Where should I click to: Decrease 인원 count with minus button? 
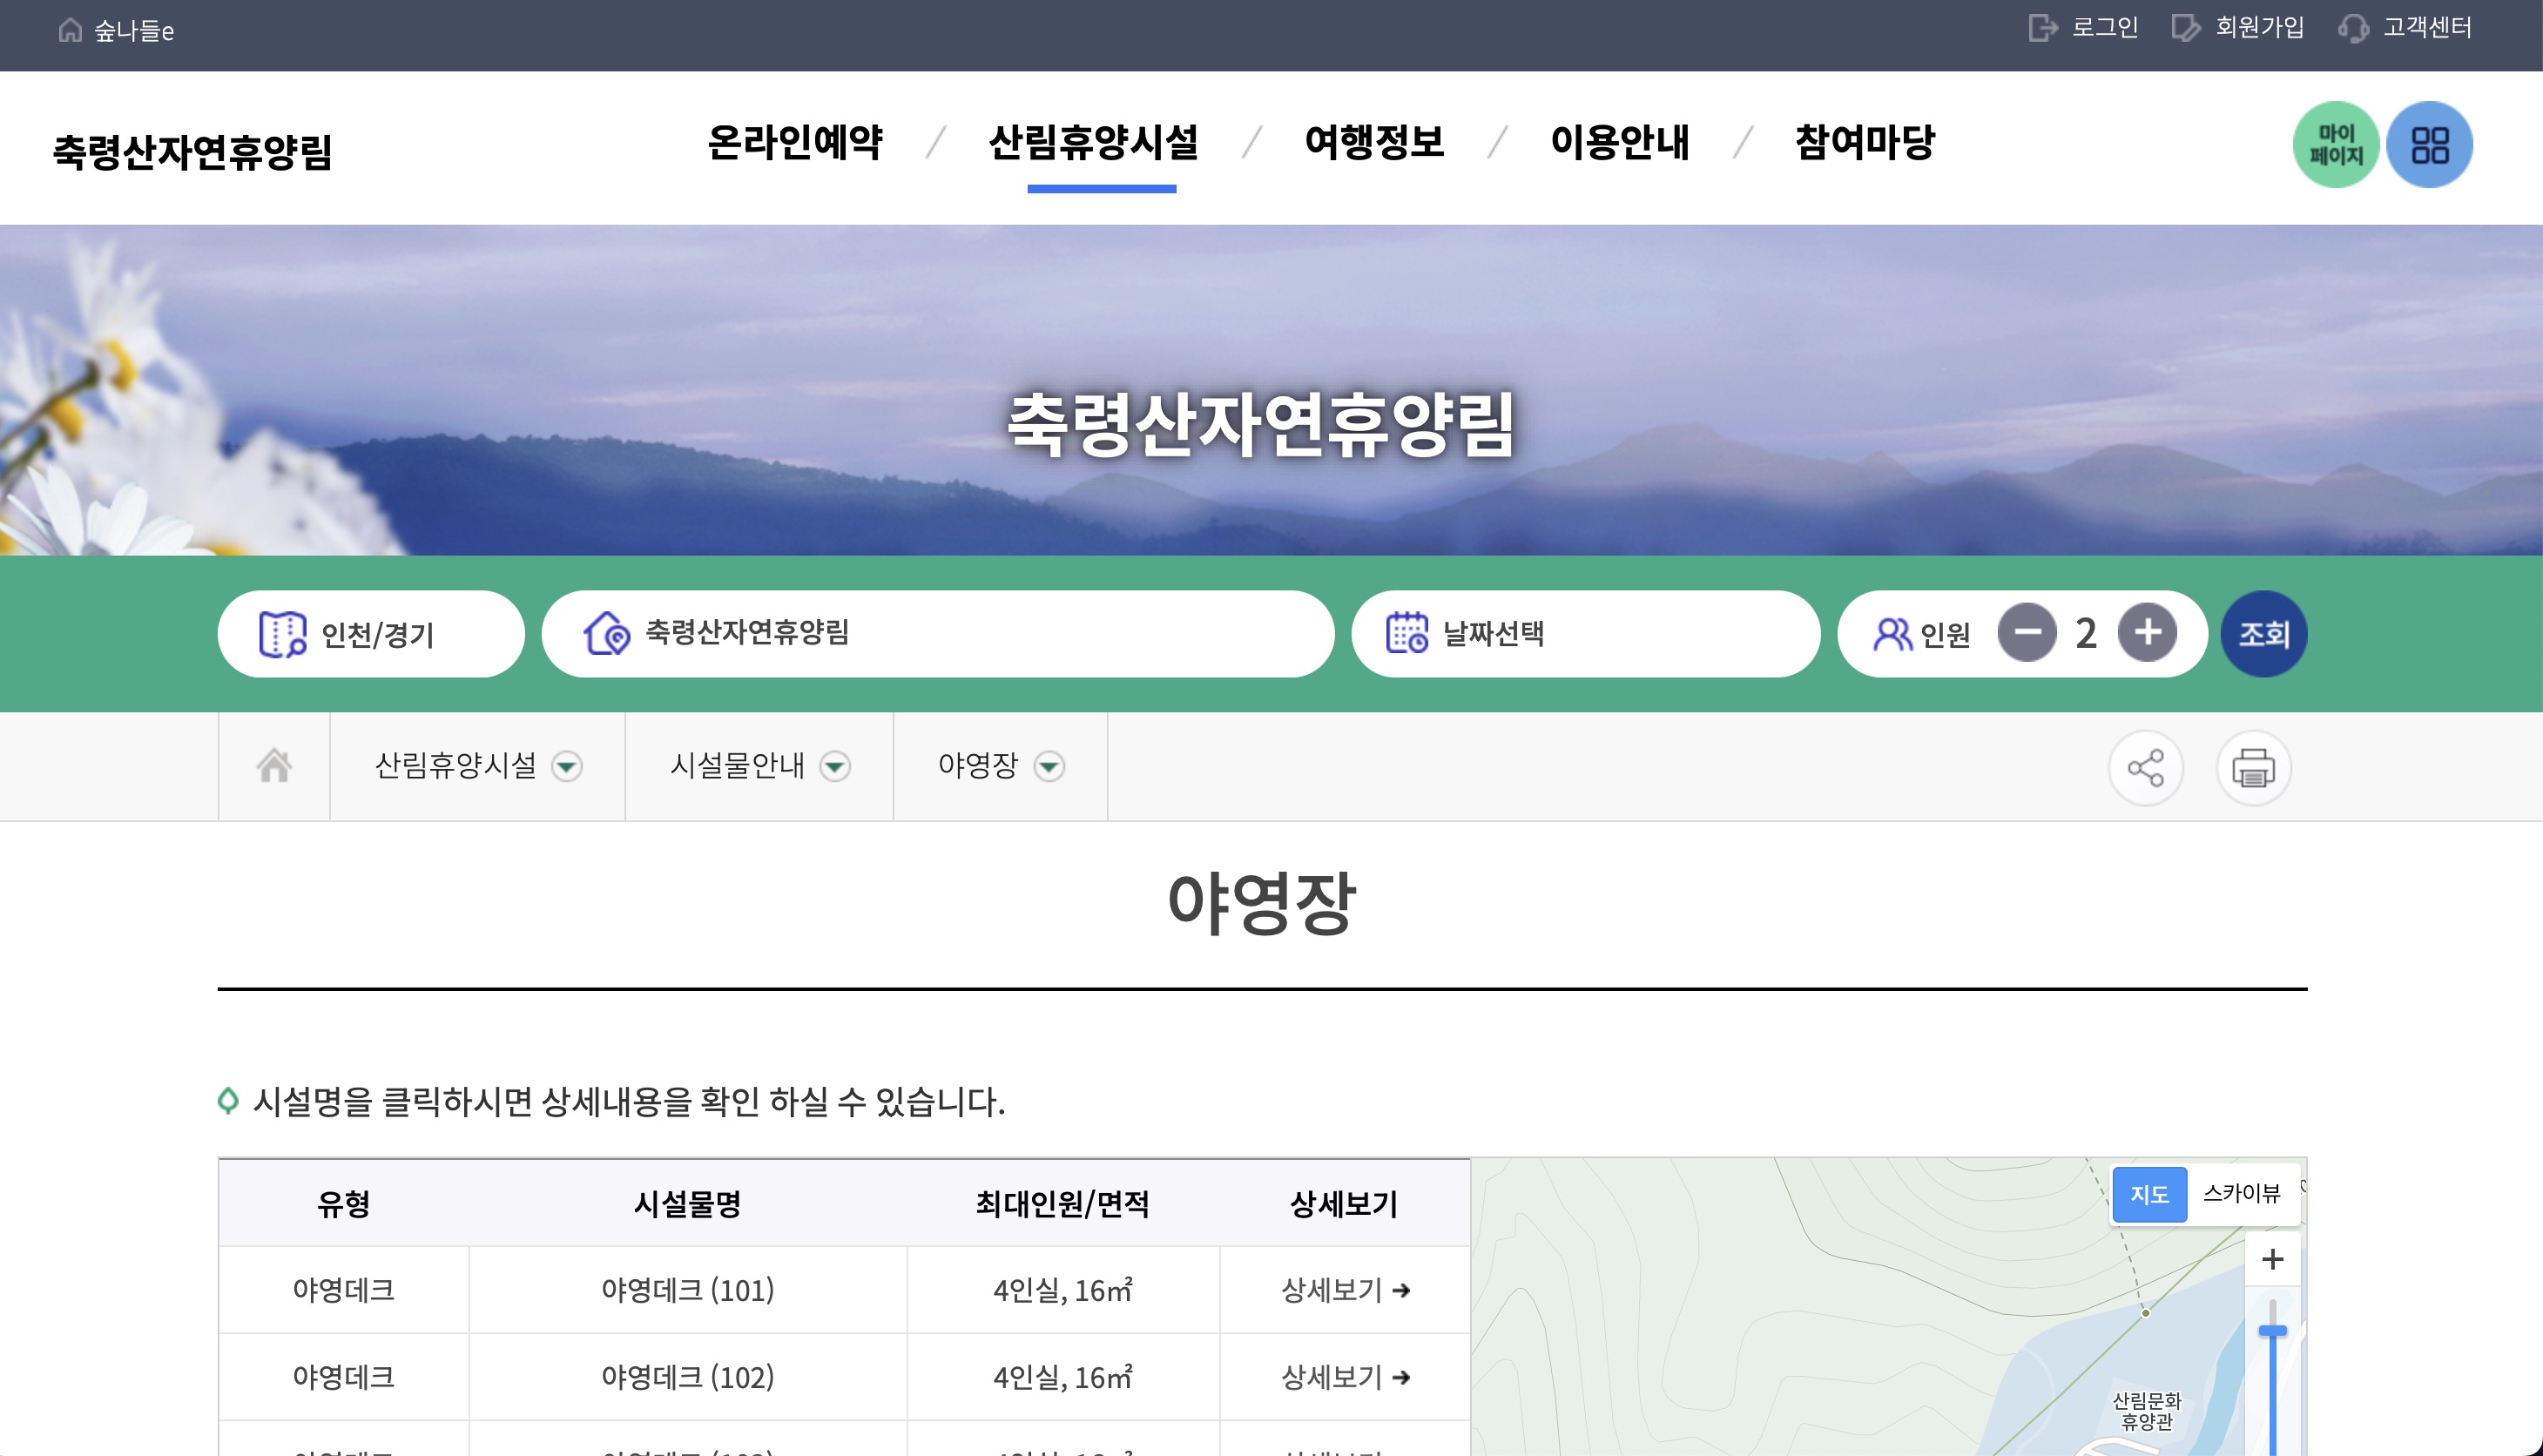click(x=2027, y=633)
